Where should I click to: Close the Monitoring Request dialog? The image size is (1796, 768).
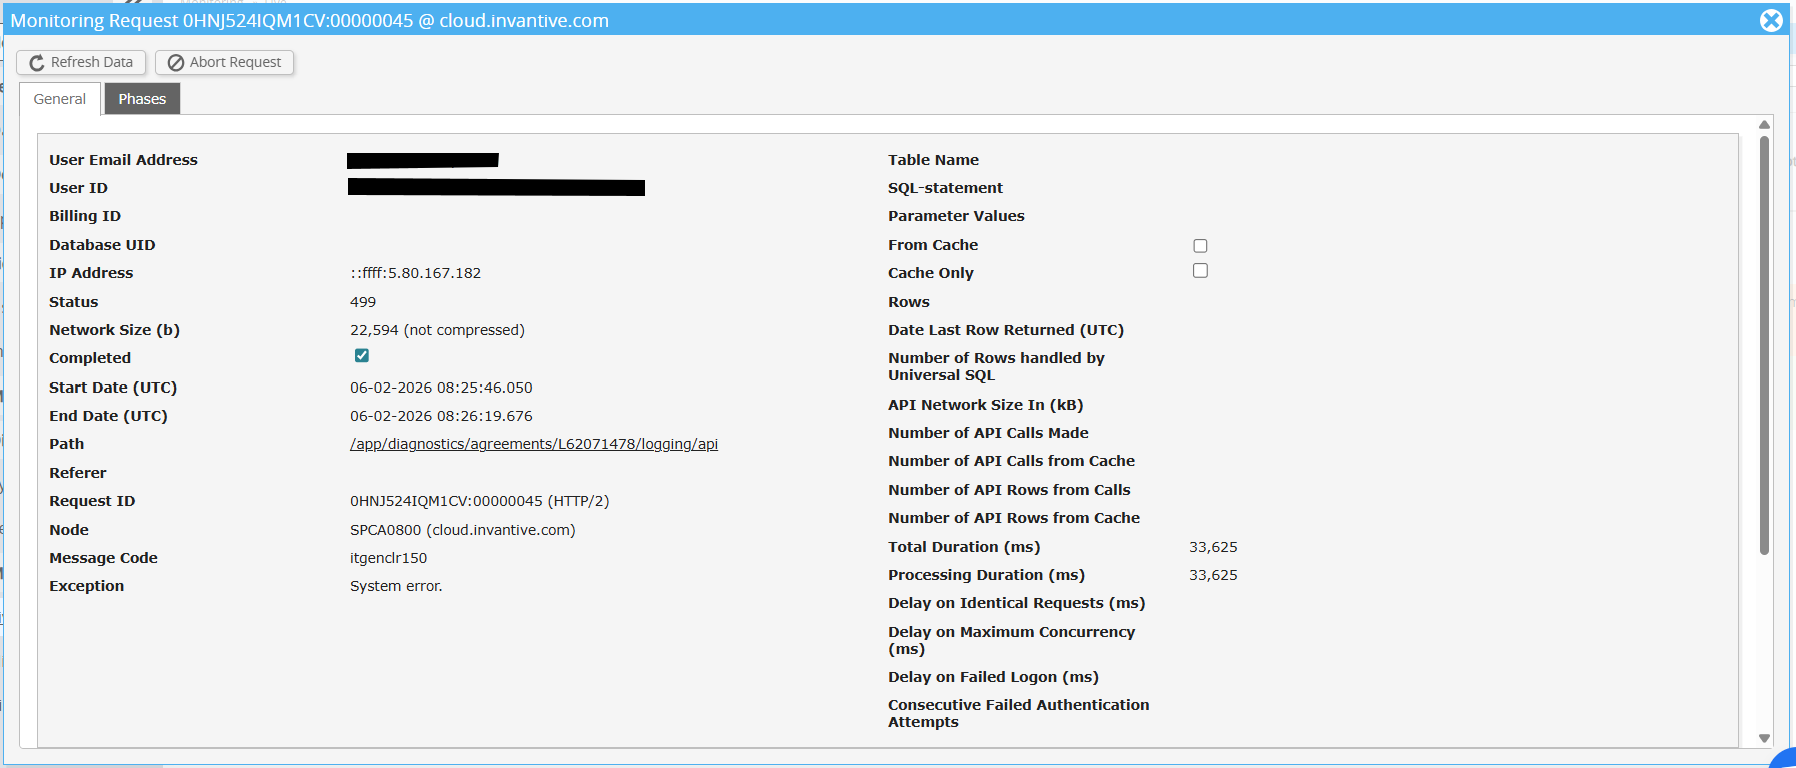pos(1771,20)
